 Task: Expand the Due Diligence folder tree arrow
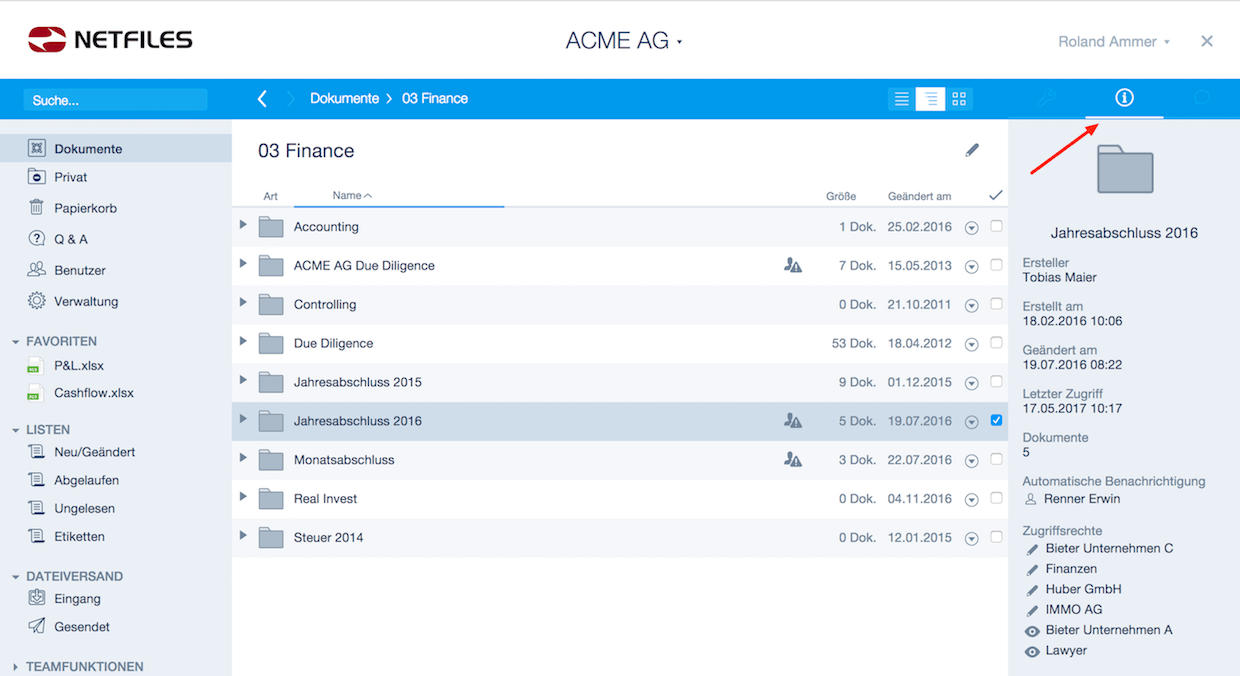coord(243,342)
